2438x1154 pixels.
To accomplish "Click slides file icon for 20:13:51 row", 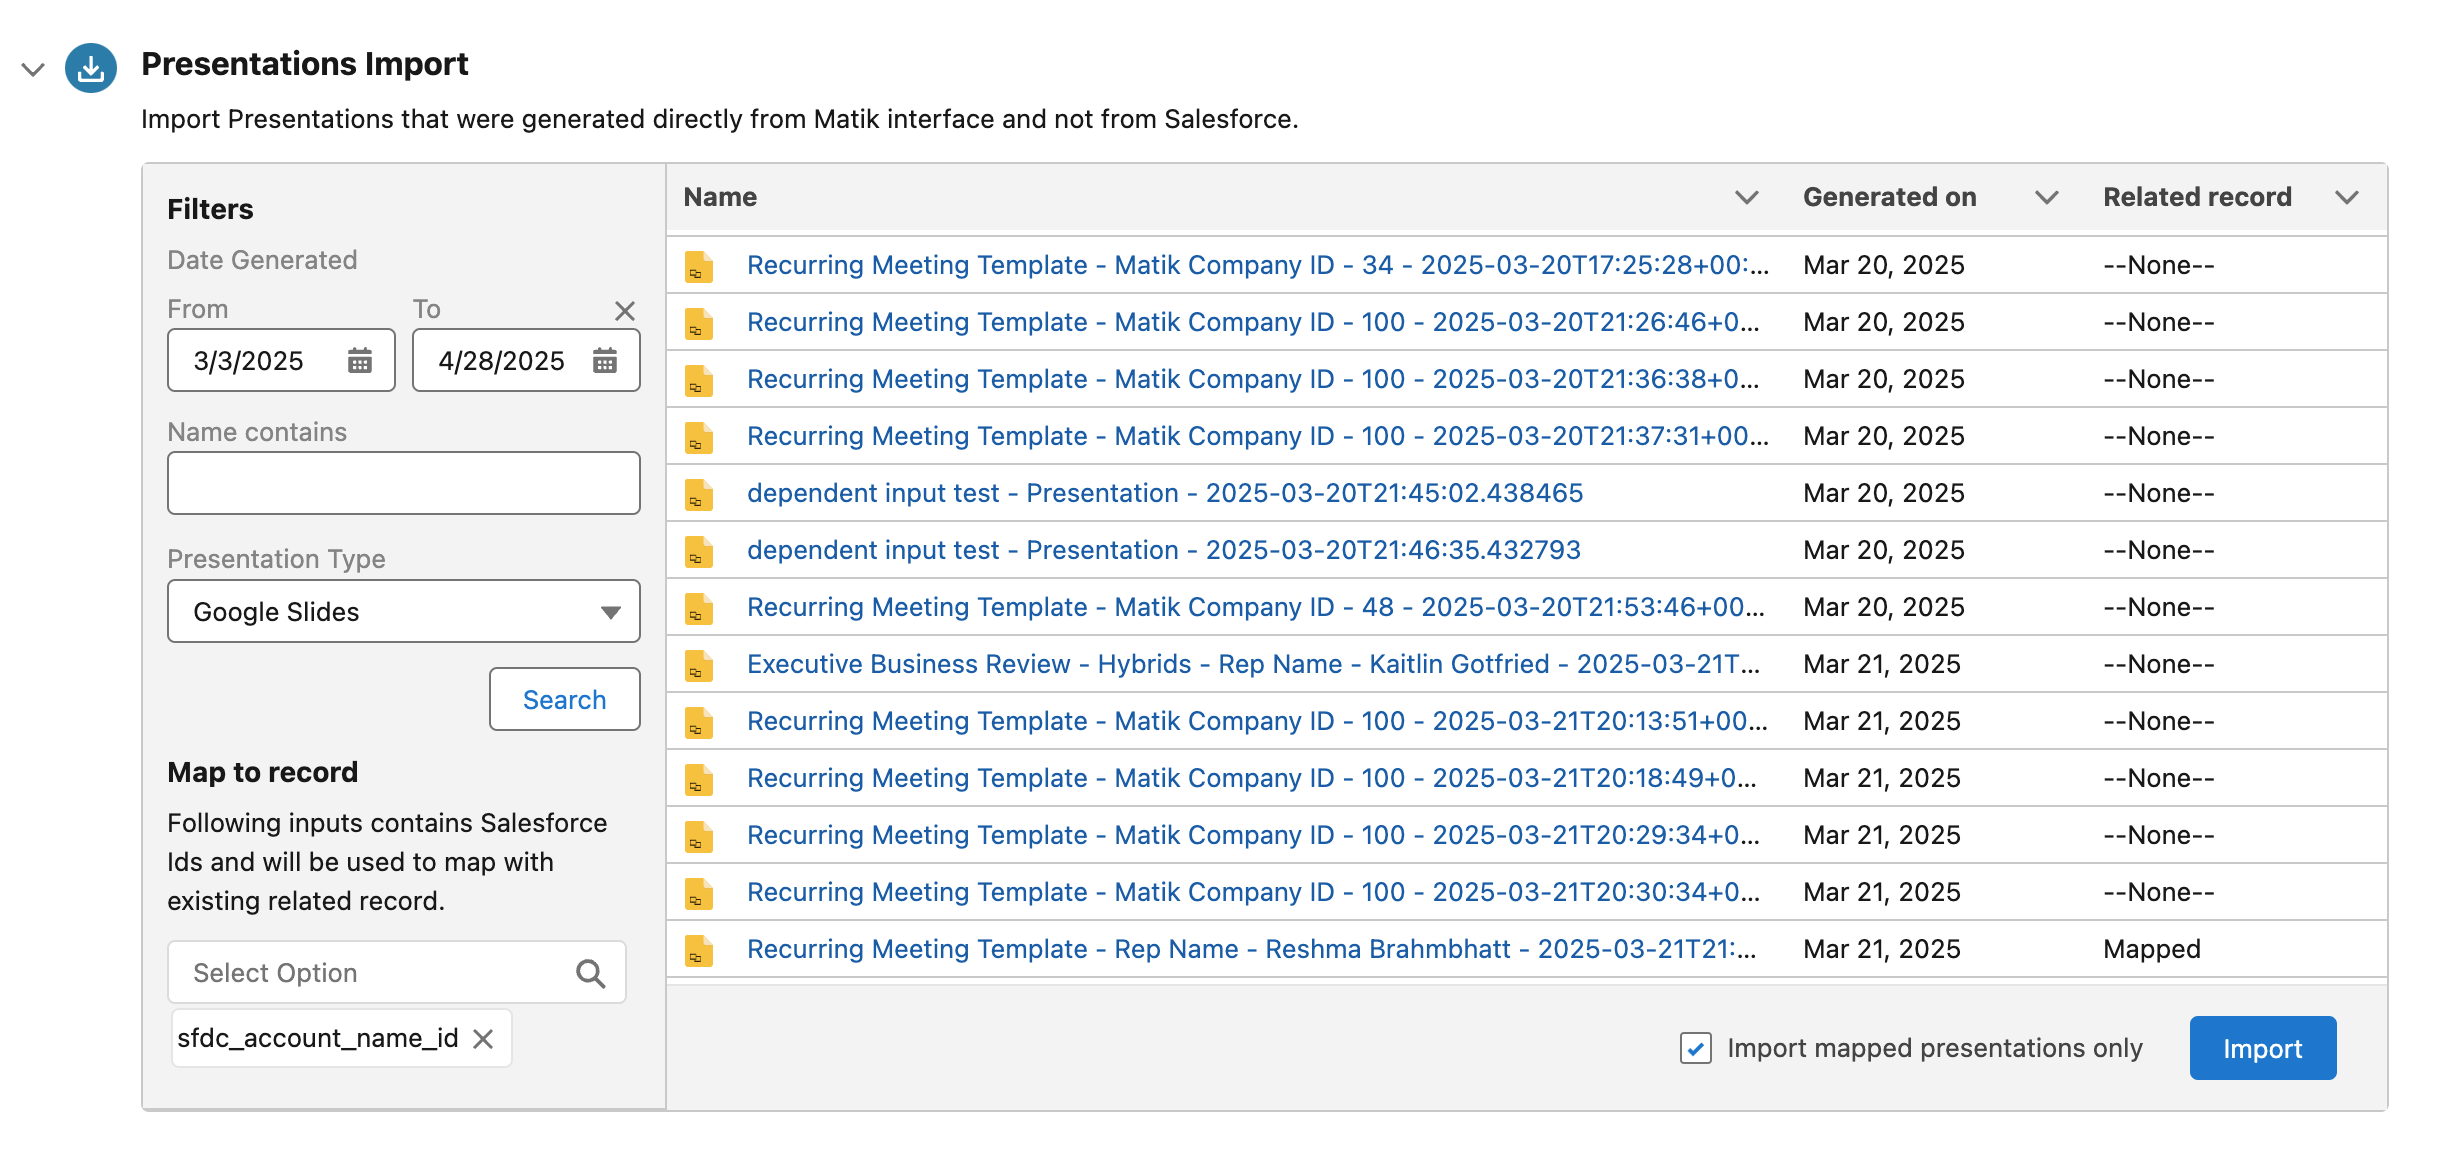I will pyautogui.click(x=699, y=722).
